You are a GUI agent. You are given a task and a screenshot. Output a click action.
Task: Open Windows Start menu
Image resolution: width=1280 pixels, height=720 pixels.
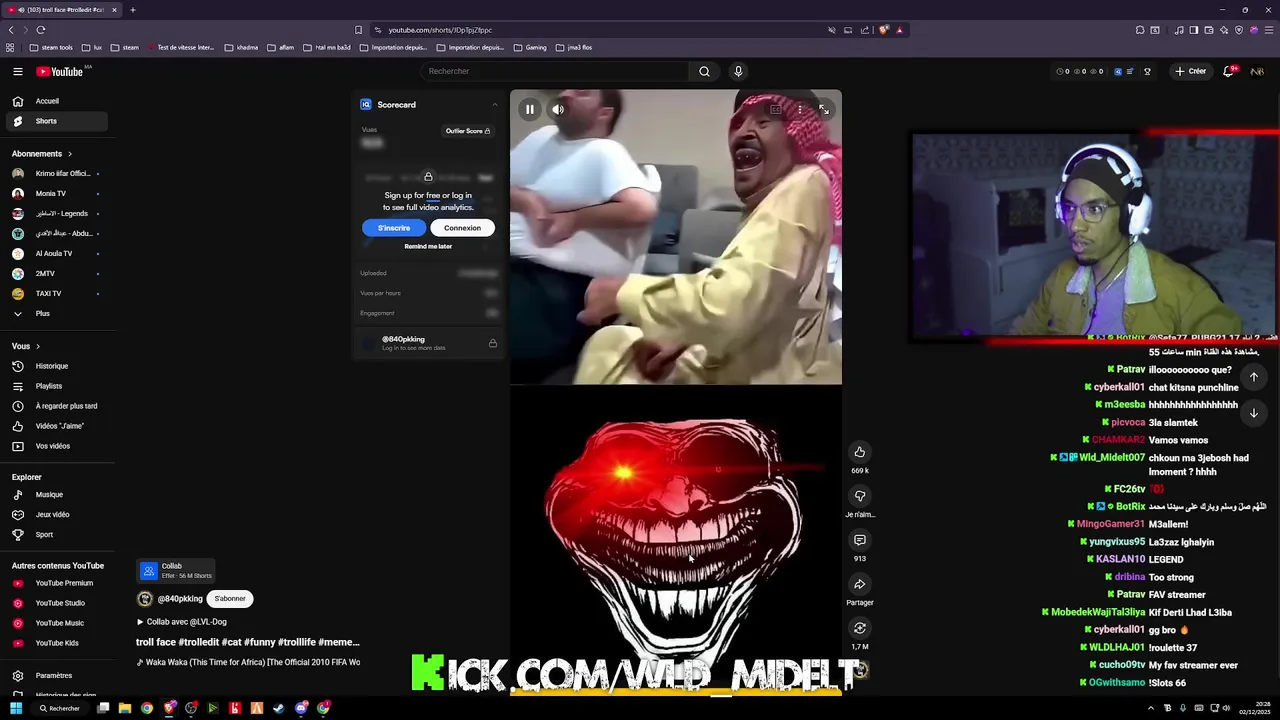[x=16, y=708]
